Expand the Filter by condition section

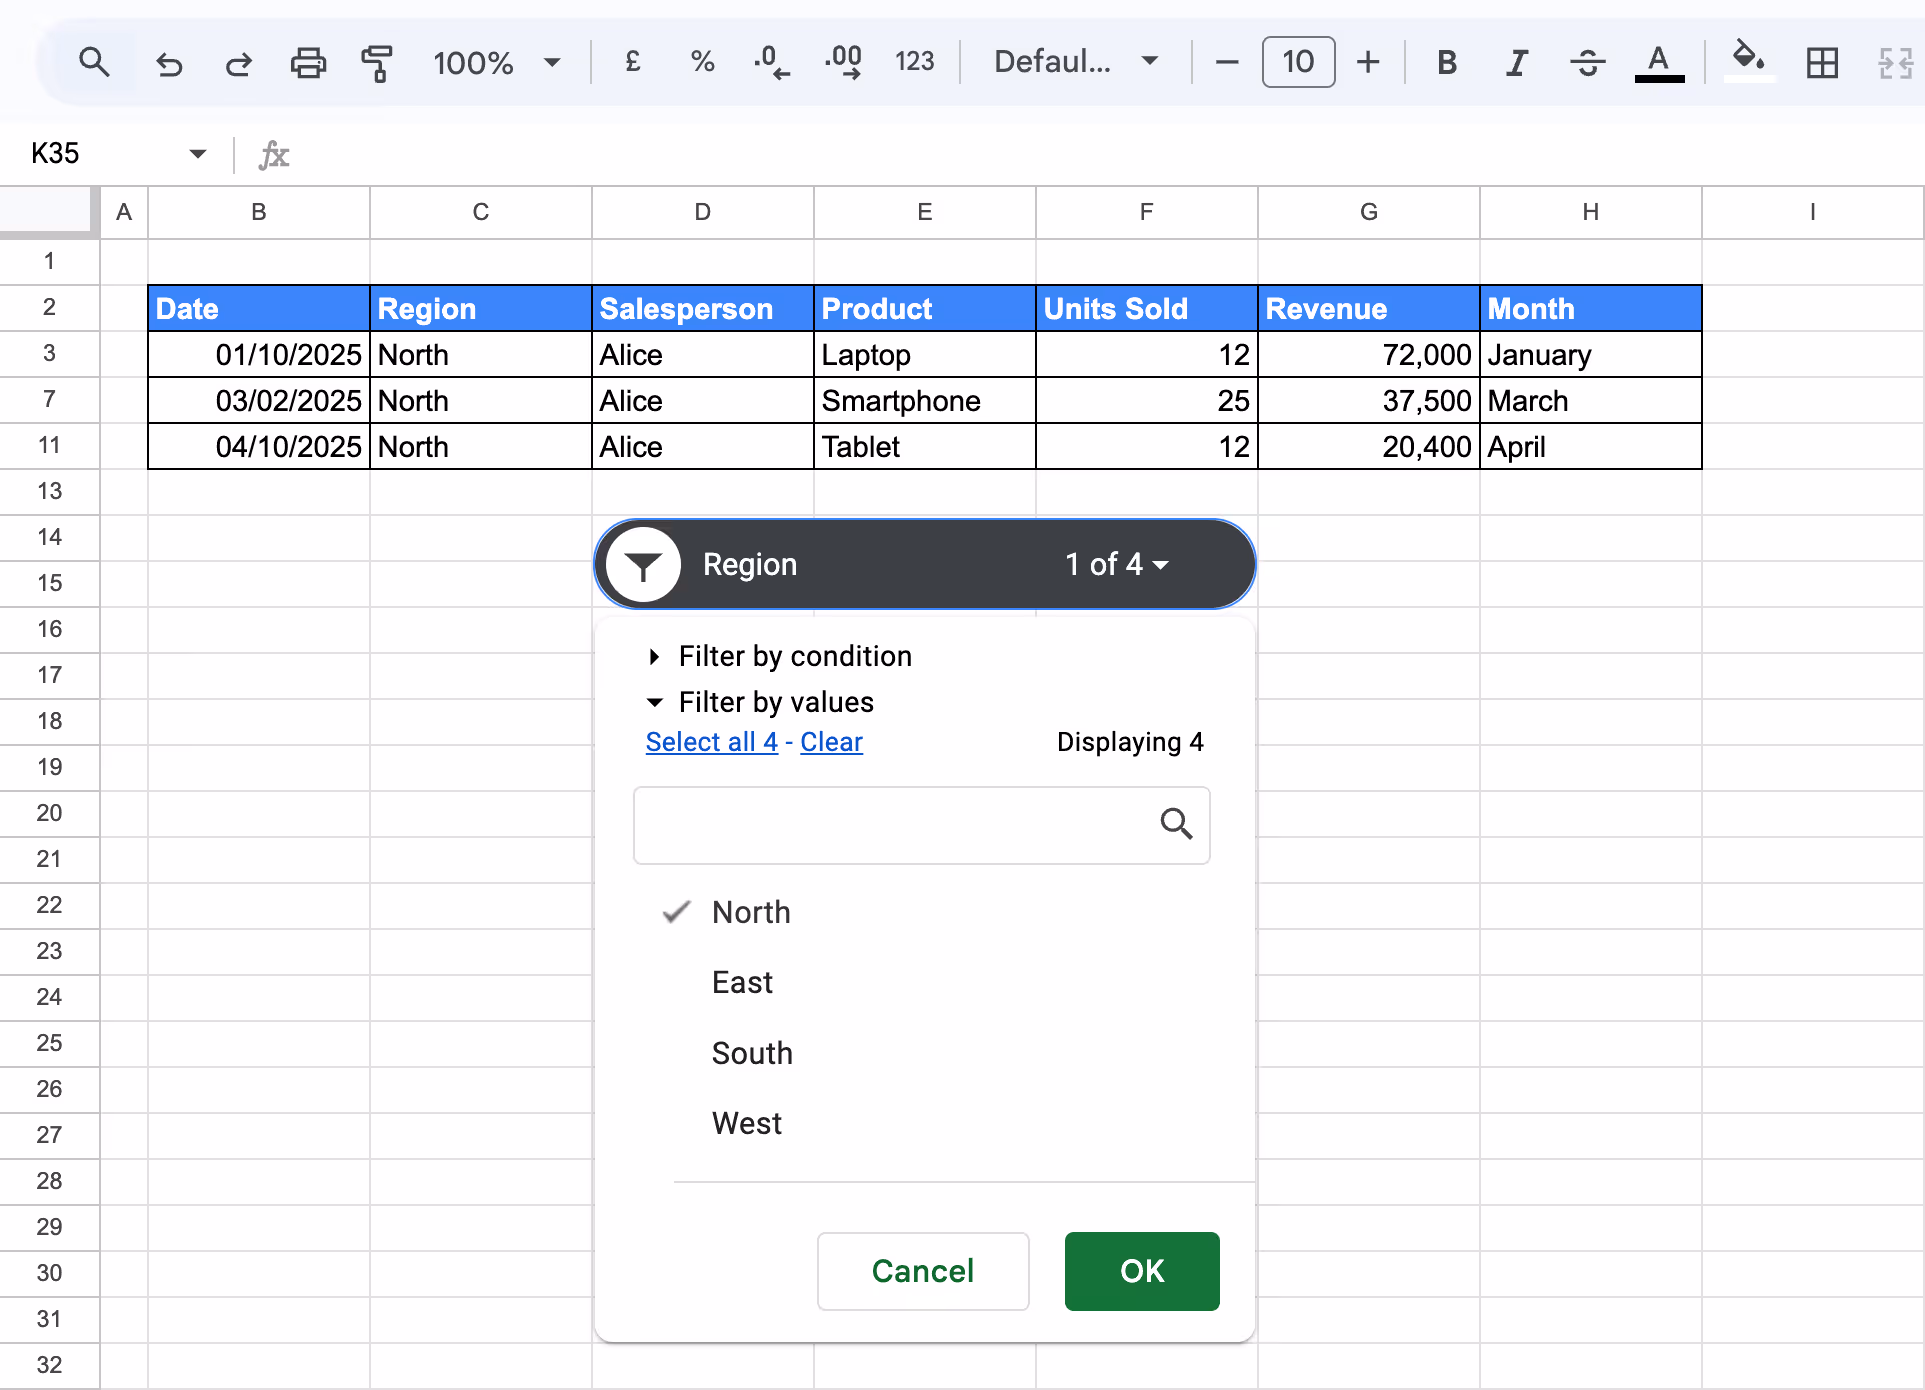coord(795,656)
